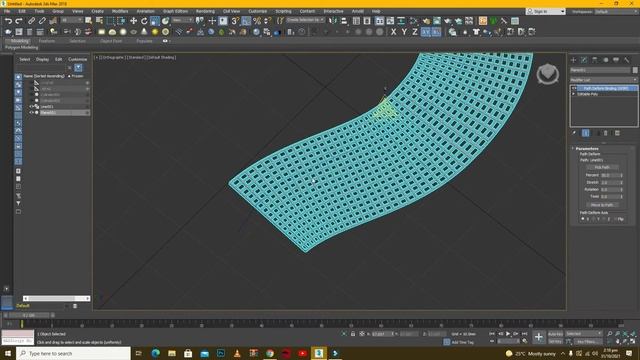This screenshot has width=640, height=360.
Task: Open the key filter Selected dropdown
Action: click(584, 334)
